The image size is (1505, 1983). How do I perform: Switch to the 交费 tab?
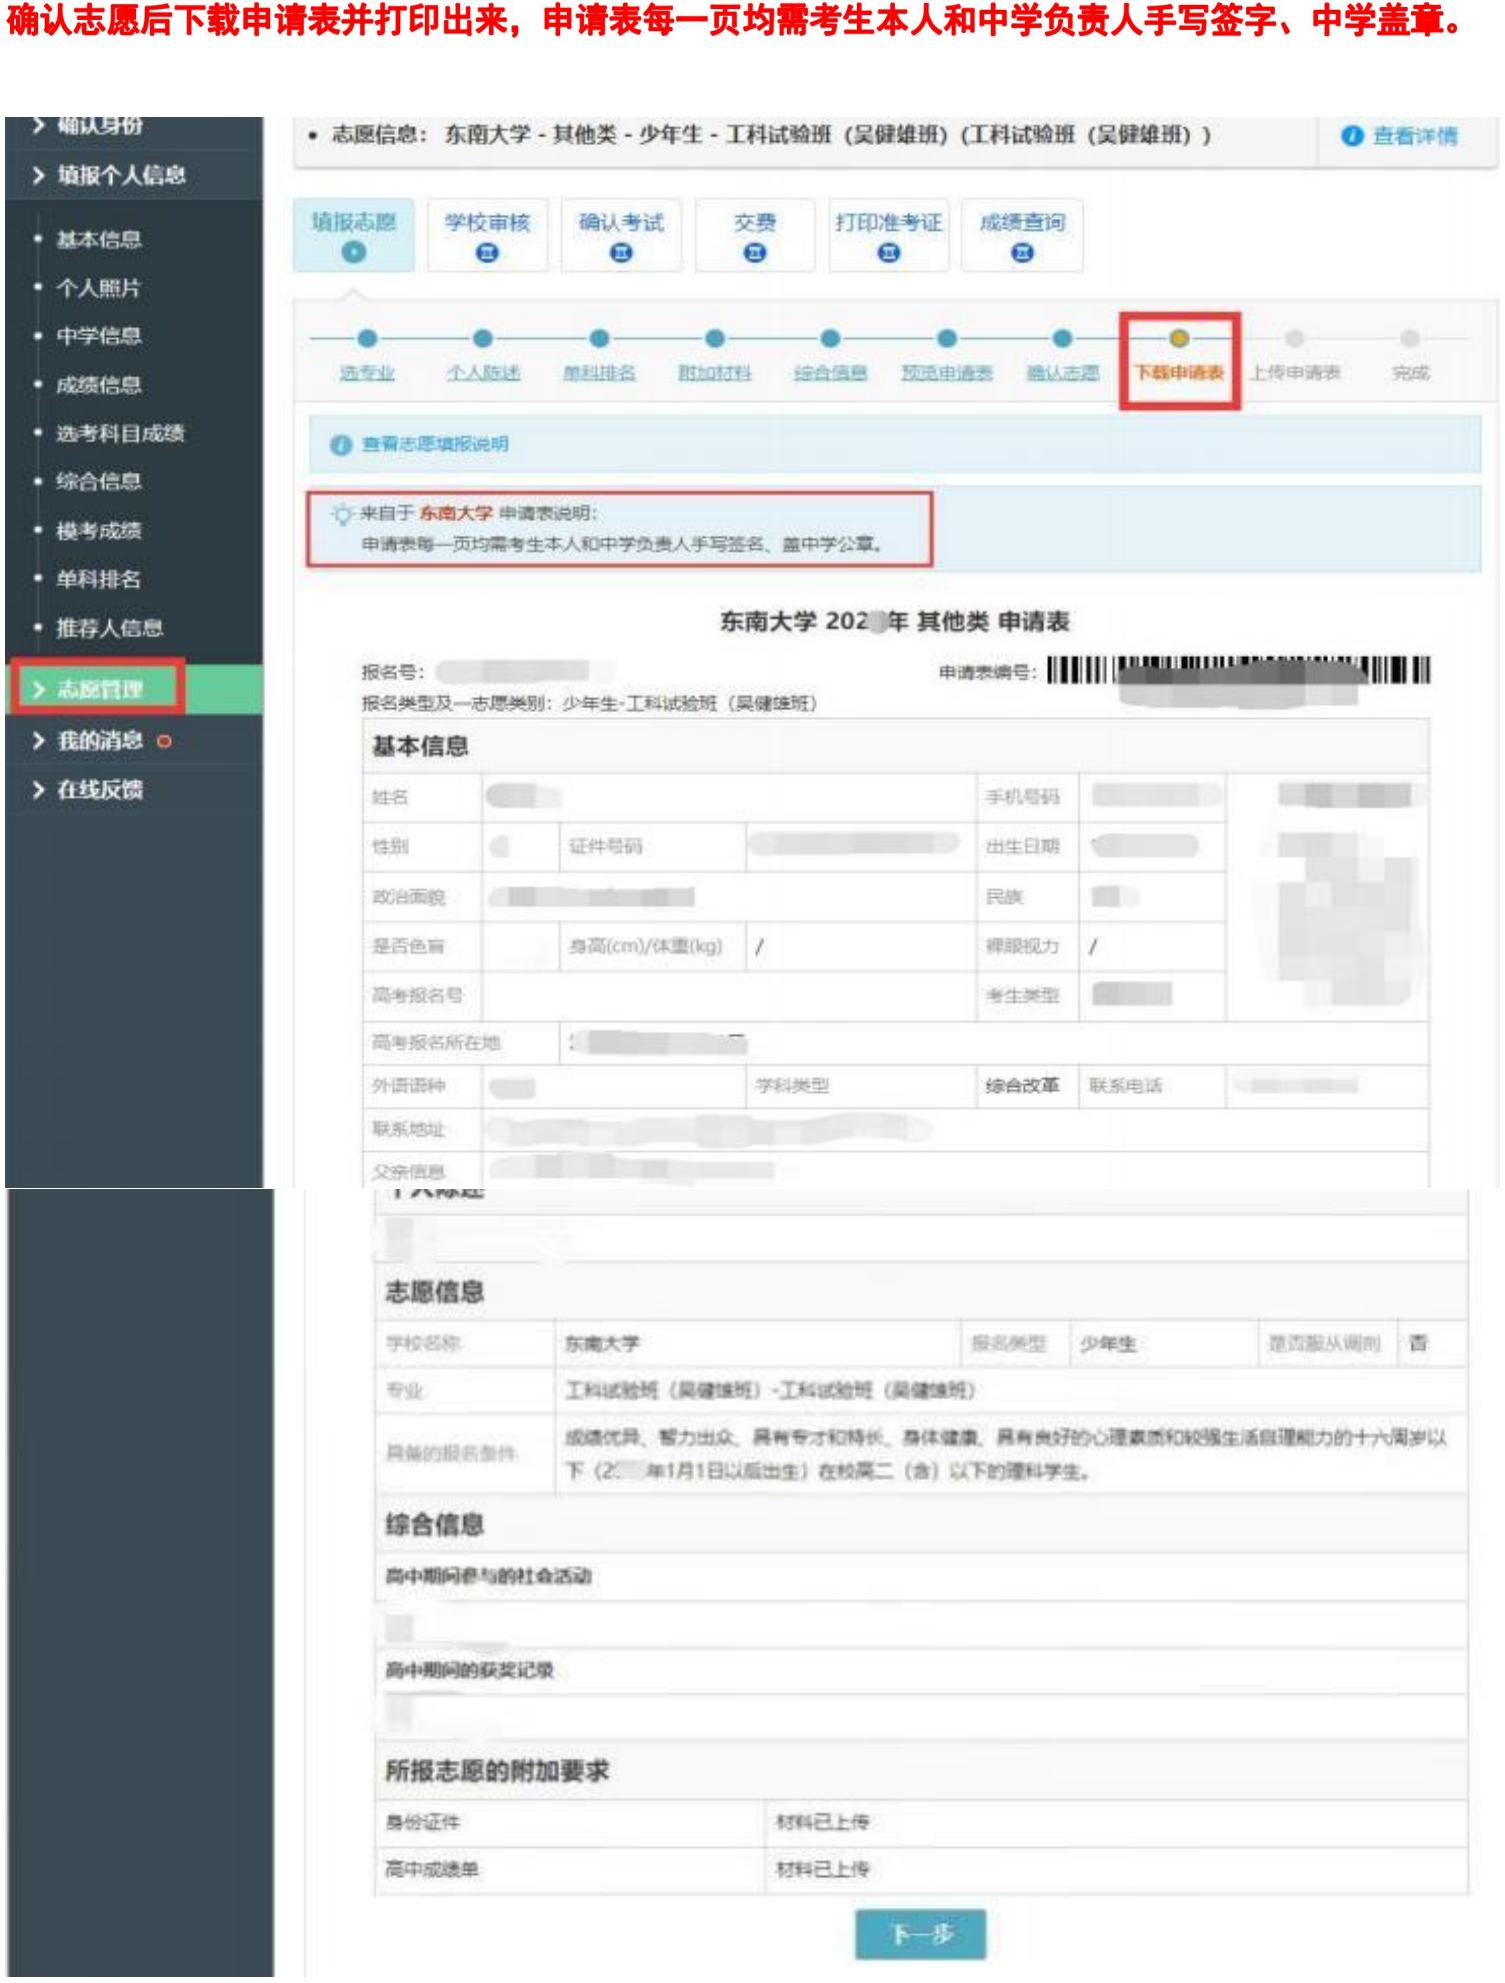pyautogui.click(x=755, y=236)
